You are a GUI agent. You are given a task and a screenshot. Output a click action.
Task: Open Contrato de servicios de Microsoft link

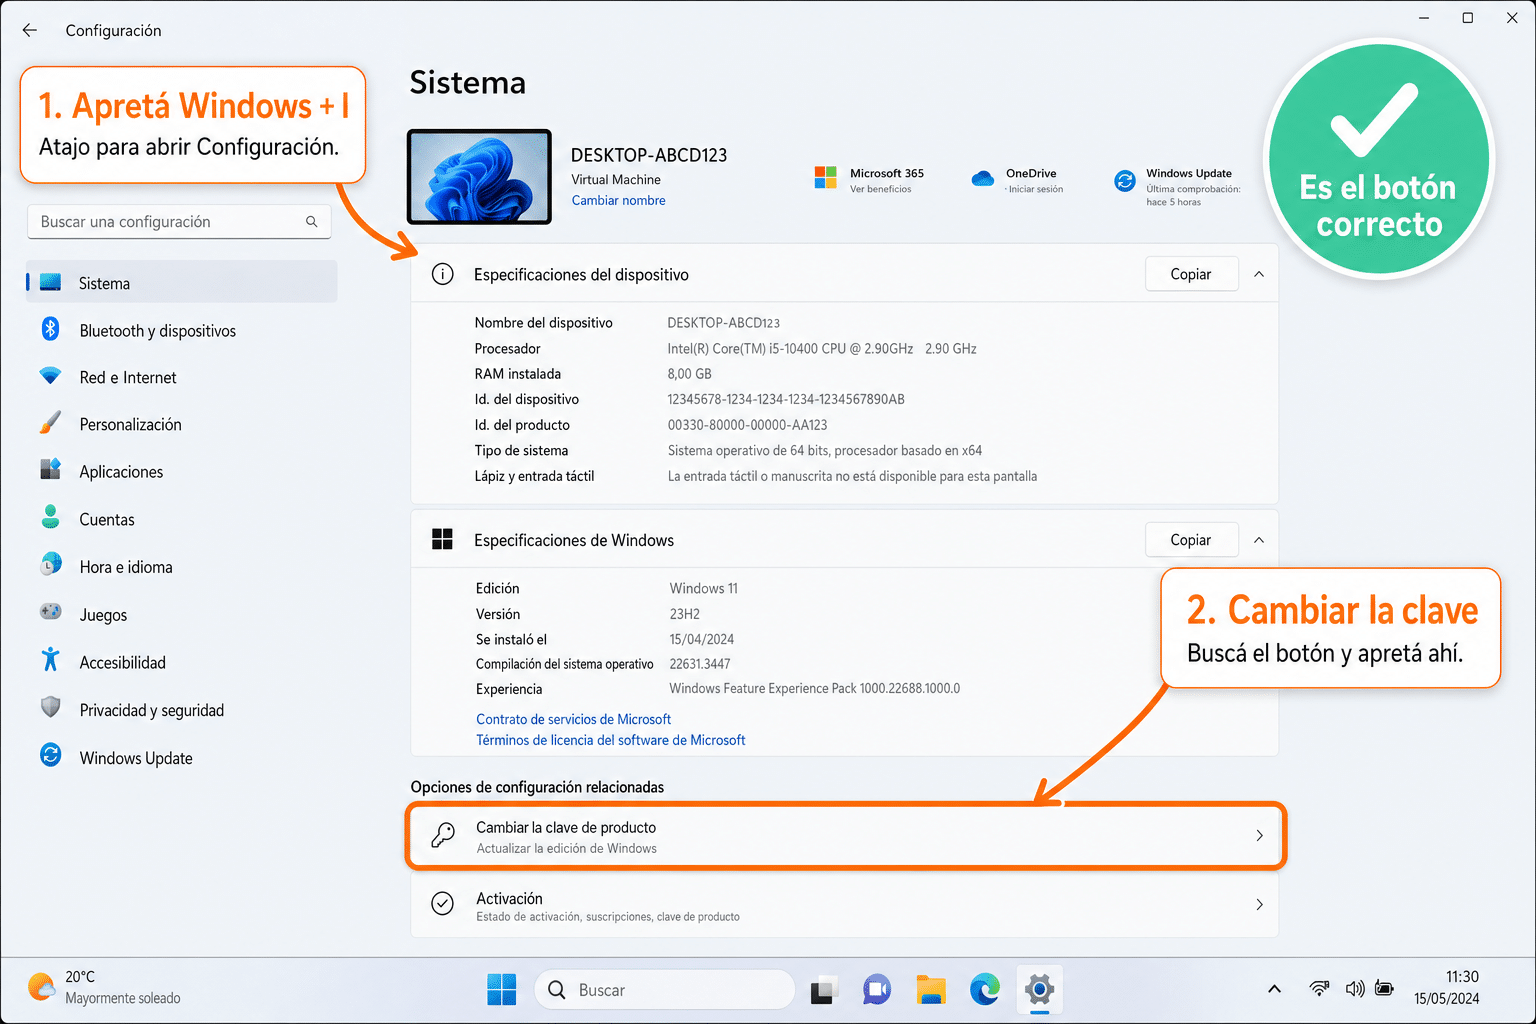pos(573,719)
